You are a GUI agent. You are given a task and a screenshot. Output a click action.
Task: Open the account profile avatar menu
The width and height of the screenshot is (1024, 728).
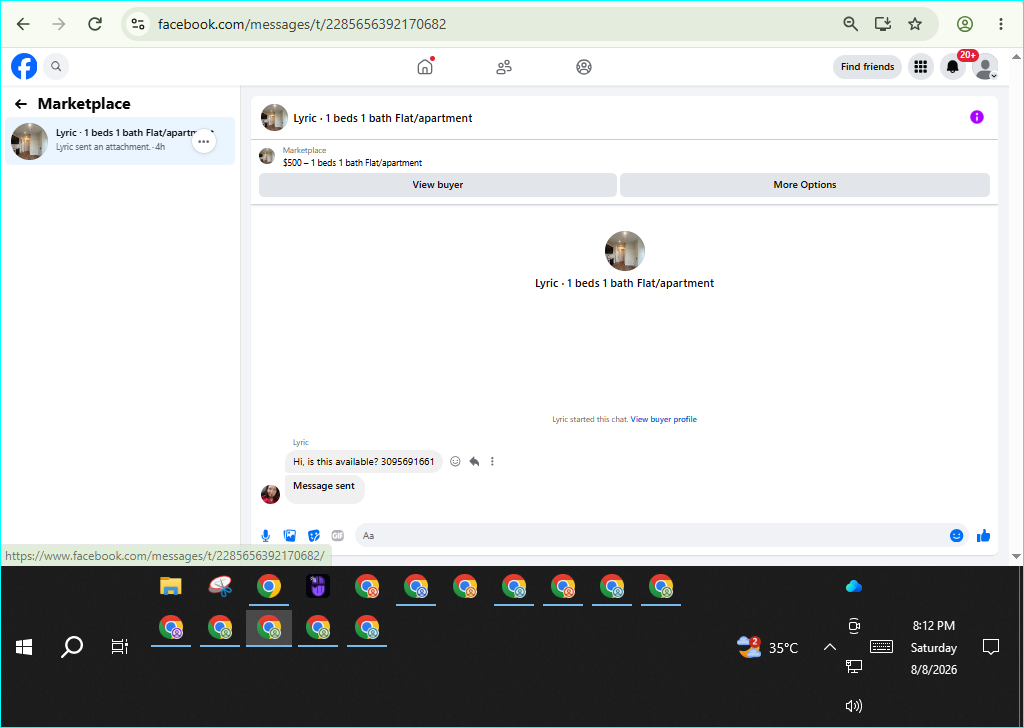pos(985,67)
